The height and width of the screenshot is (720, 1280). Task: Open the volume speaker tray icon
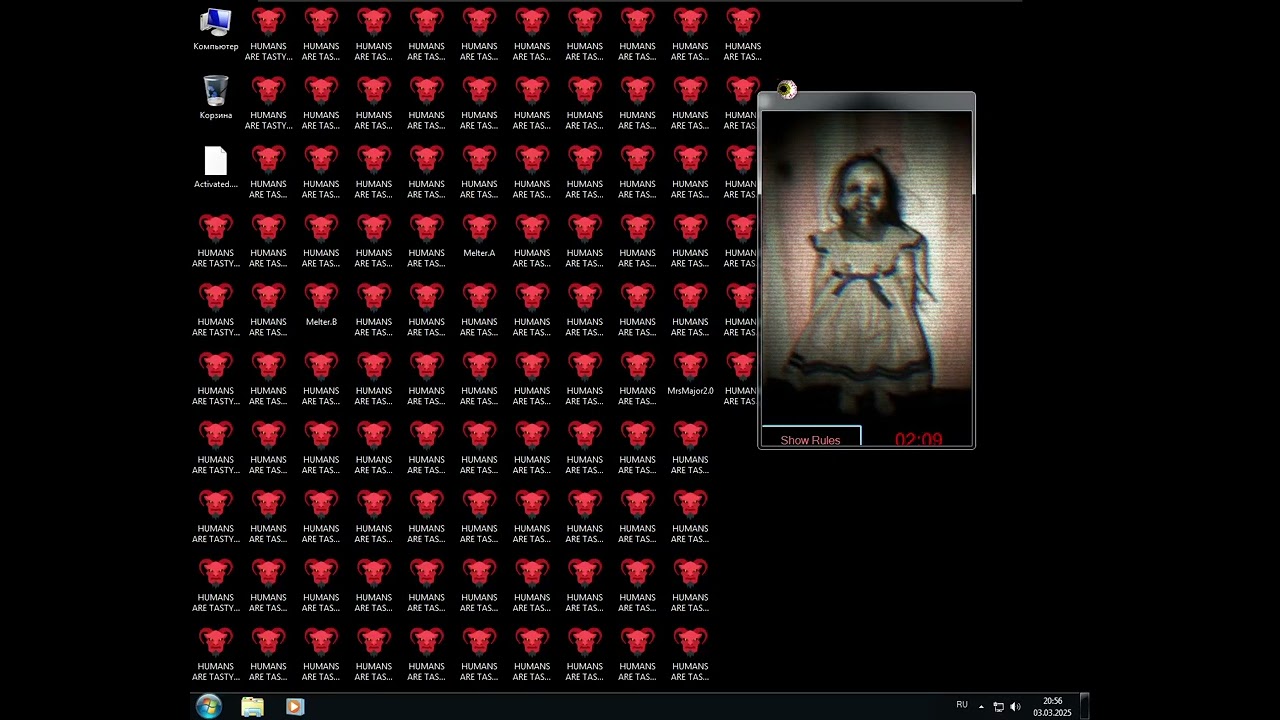point(1015,707)
